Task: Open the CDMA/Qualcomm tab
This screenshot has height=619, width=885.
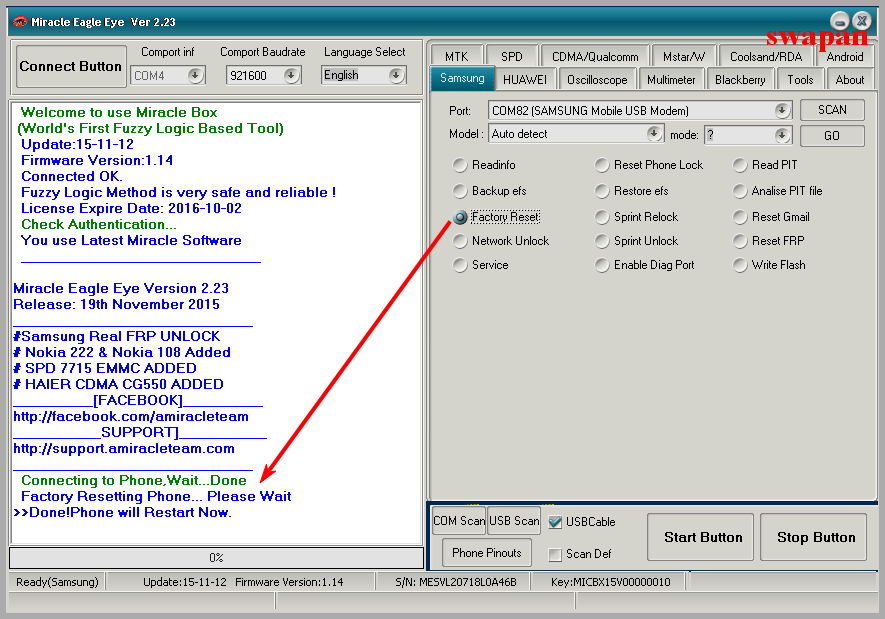Action: (595, 57)
